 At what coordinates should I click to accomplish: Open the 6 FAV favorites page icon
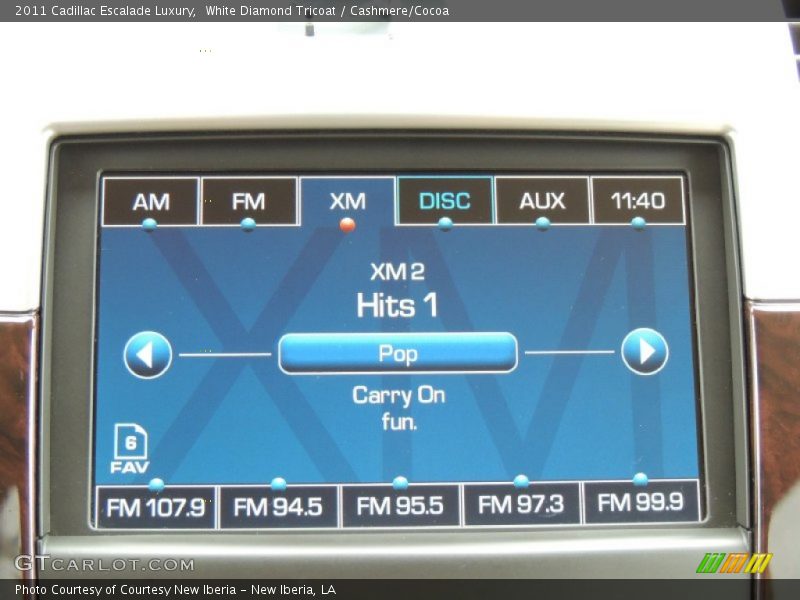click(130, 448)
